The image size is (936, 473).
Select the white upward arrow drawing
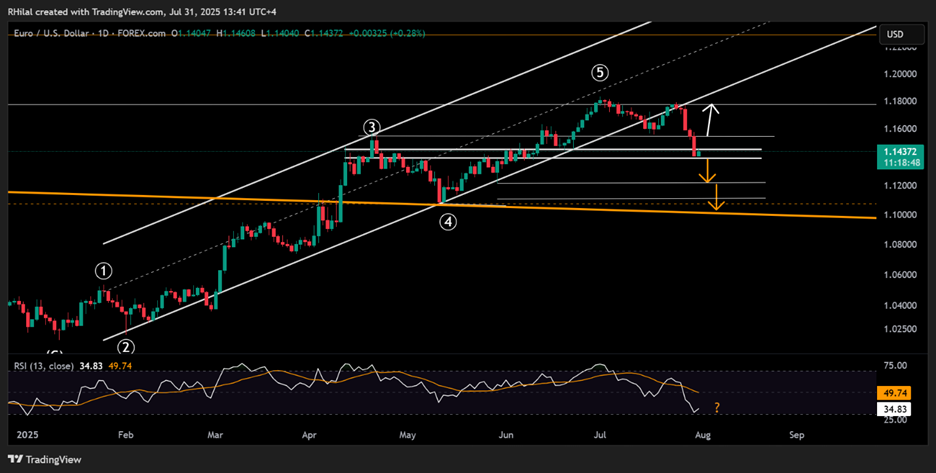point(709,120)
